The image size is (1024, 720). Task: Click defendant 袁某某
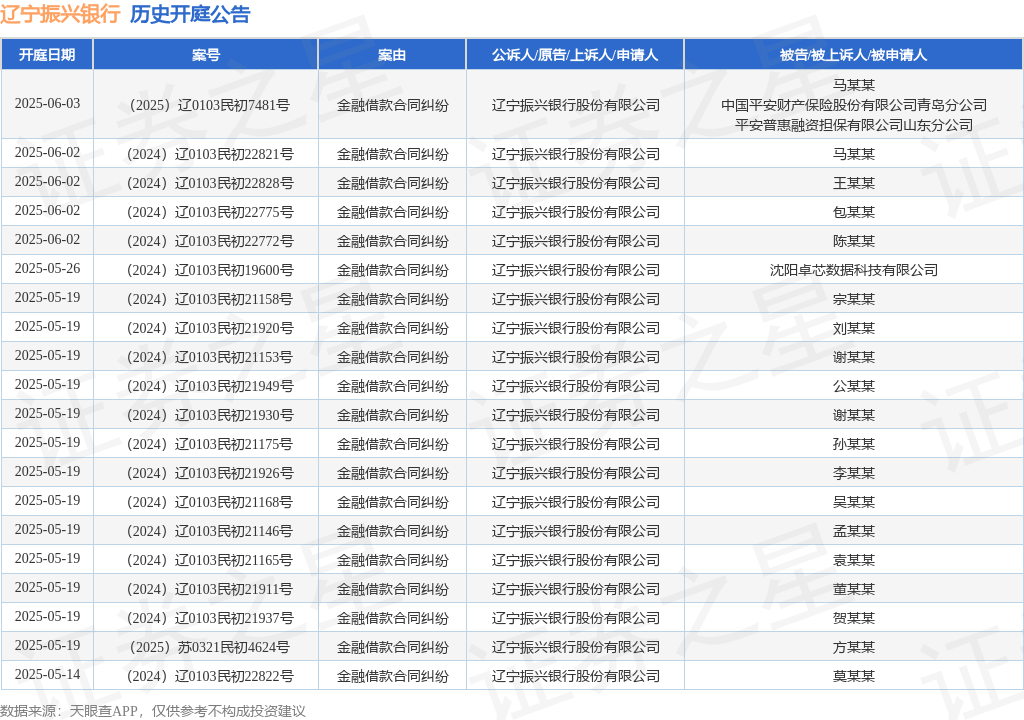pyautogui.click(x=854, y=561)
